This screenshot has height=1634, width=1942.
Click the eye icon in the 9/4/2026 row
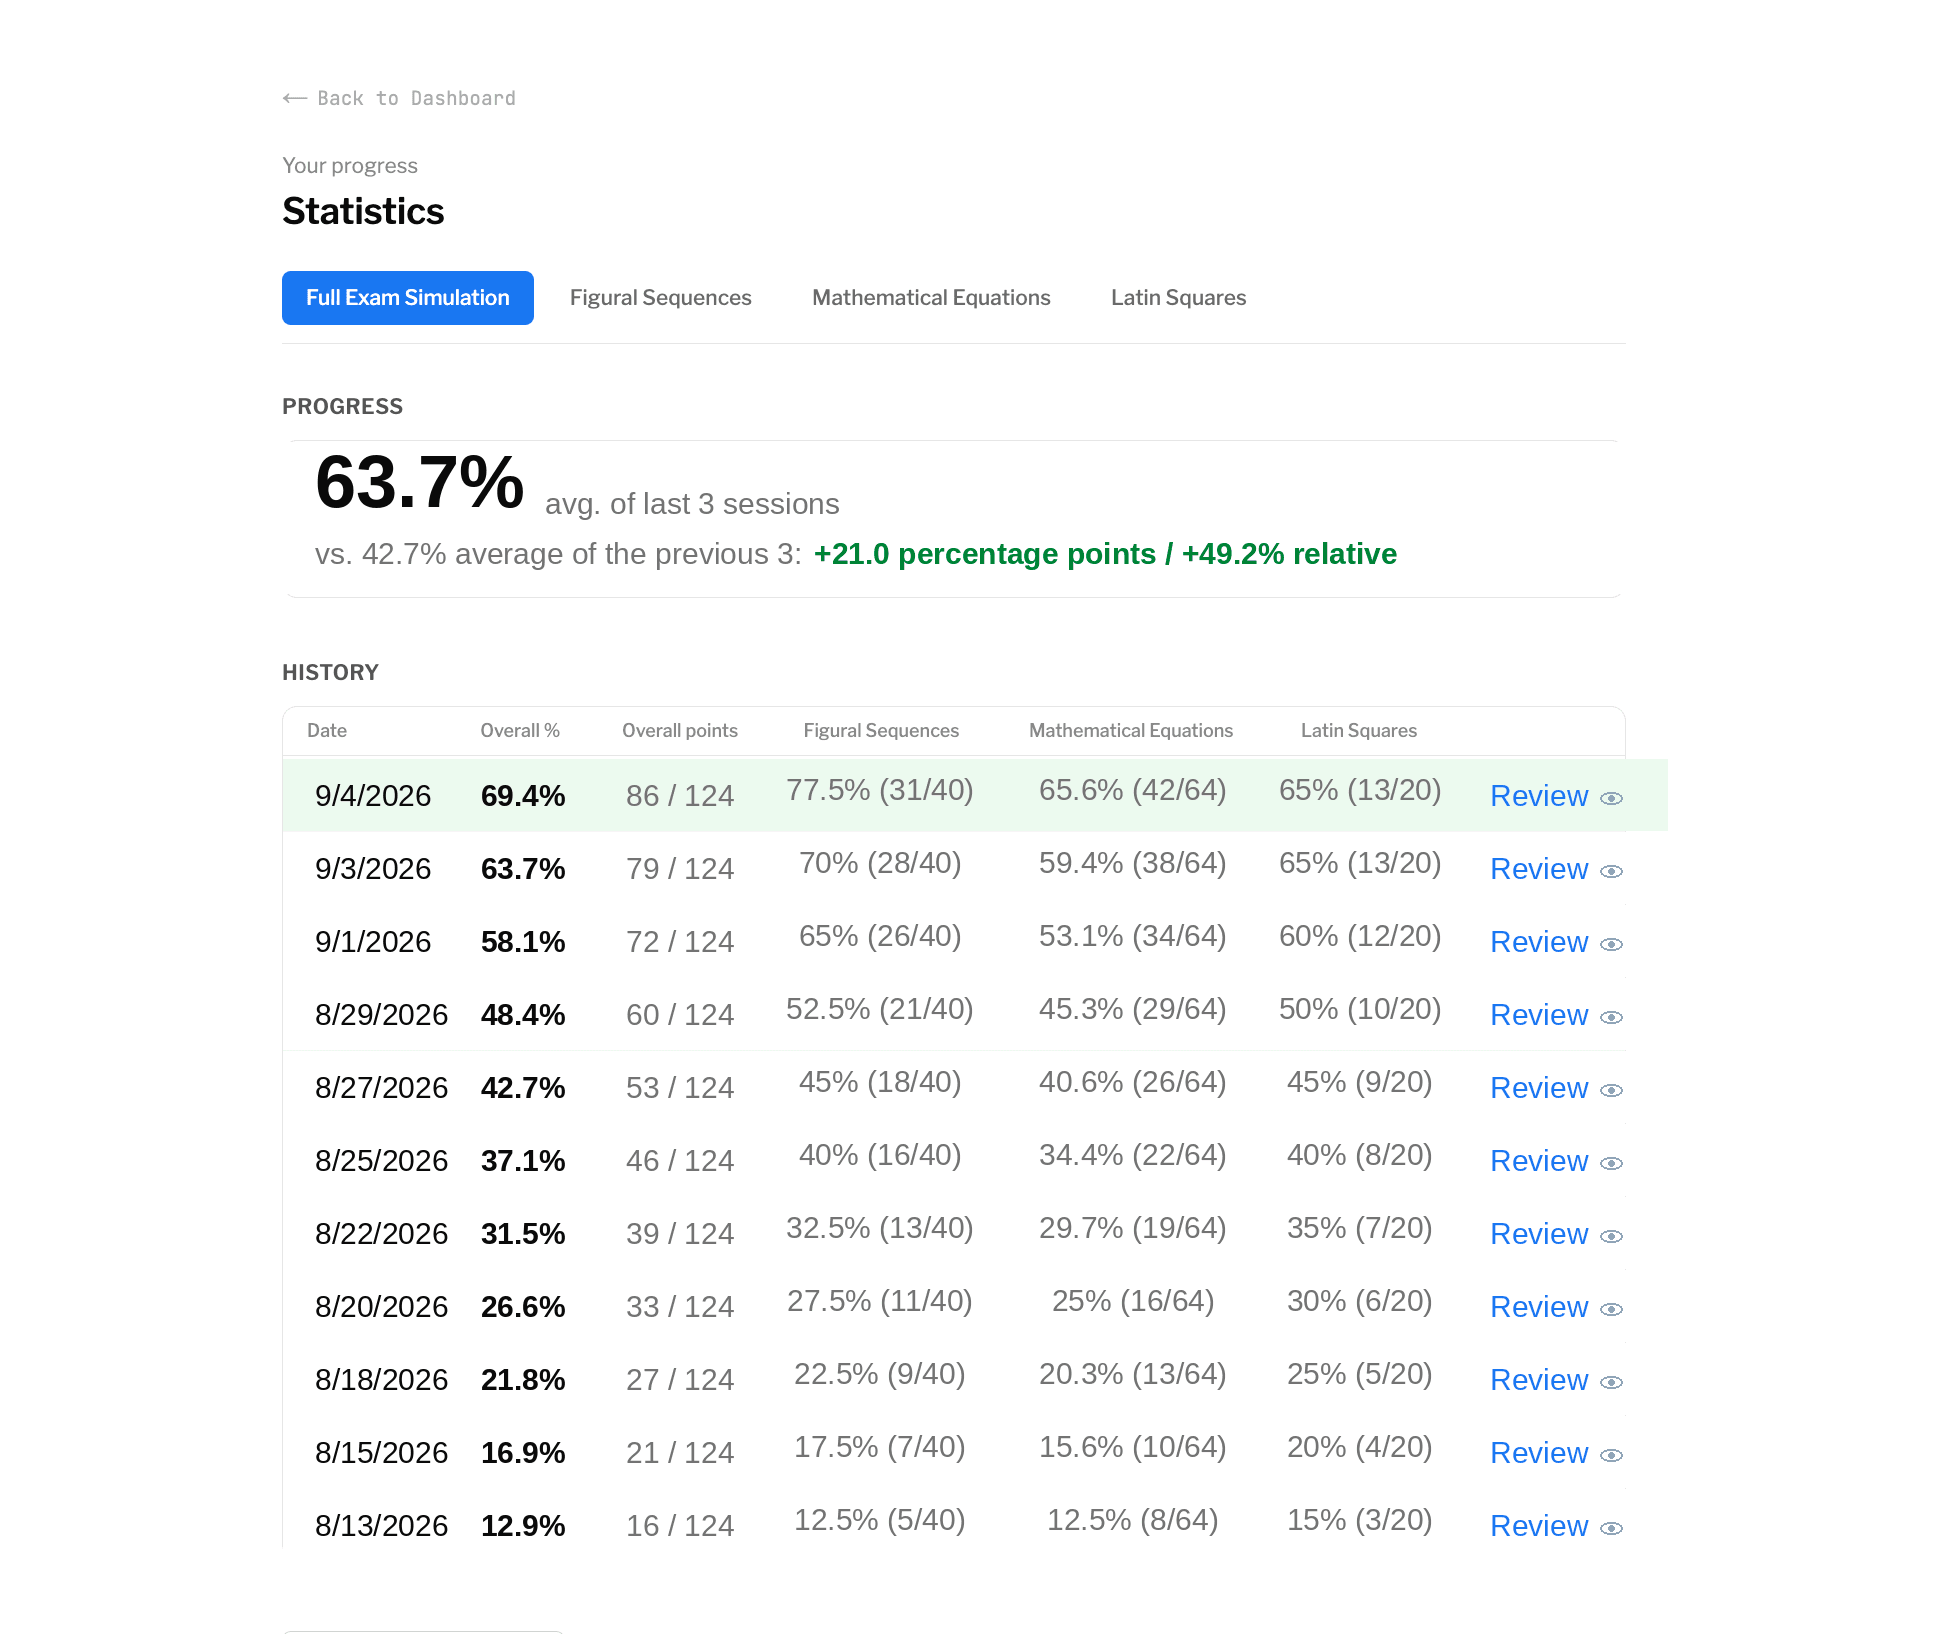click(1611, 798)
